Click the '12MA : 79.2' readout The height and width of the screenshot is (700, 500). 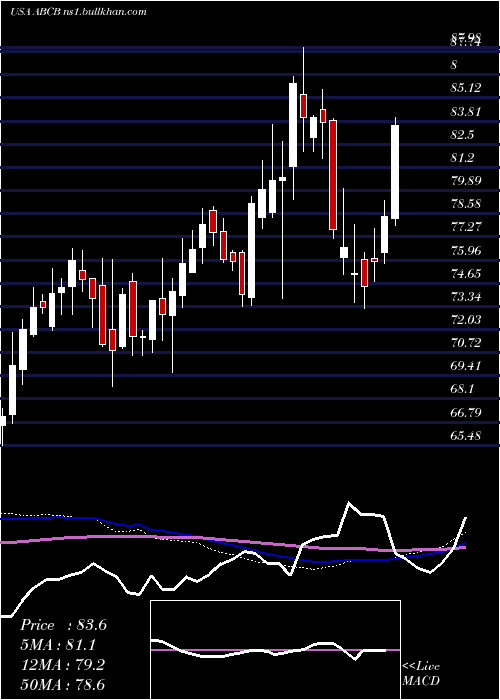click(x=62, y=665)
